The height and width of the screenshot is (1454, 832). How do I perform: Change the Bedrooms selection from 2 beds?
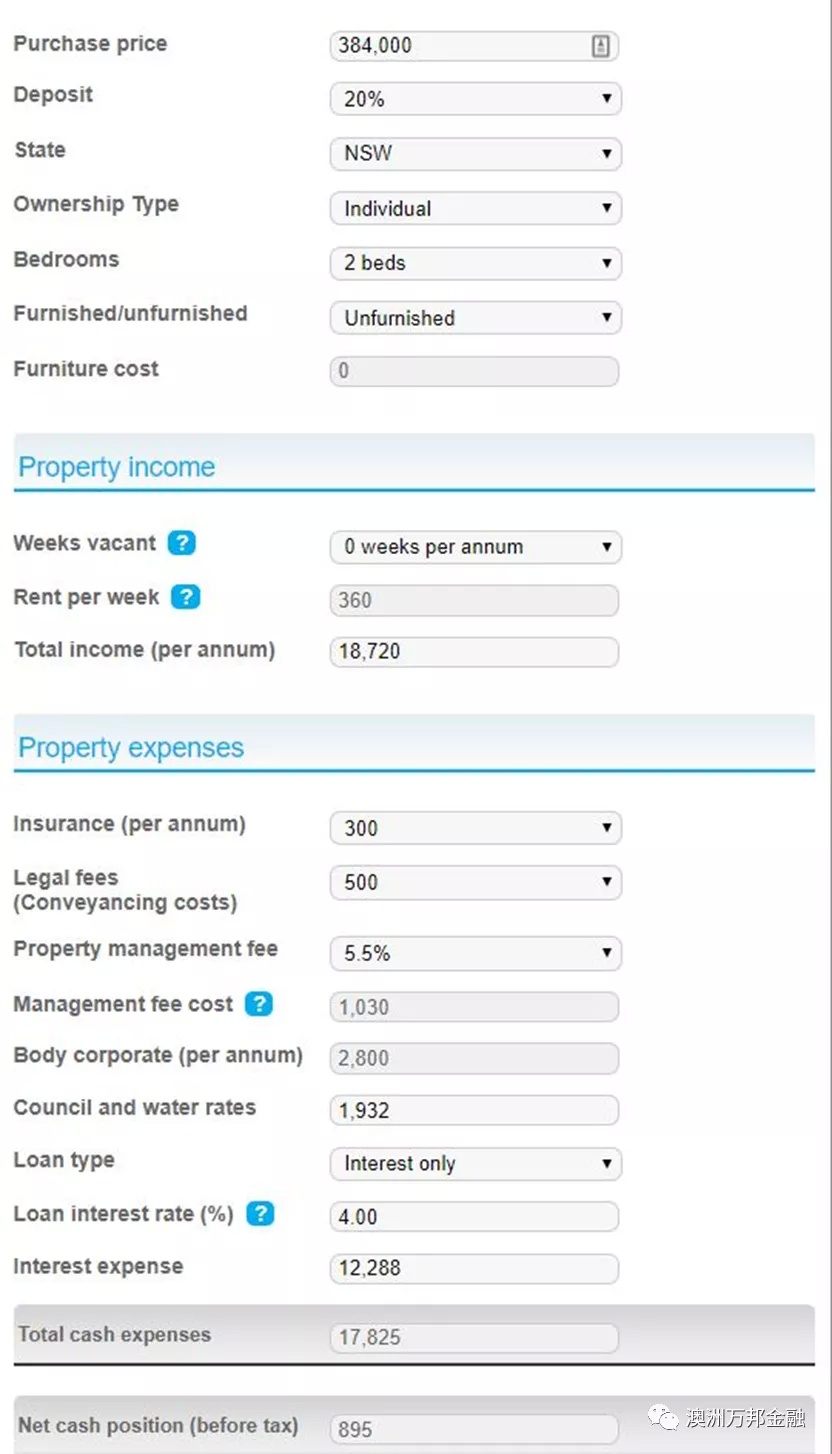(476, 263)
